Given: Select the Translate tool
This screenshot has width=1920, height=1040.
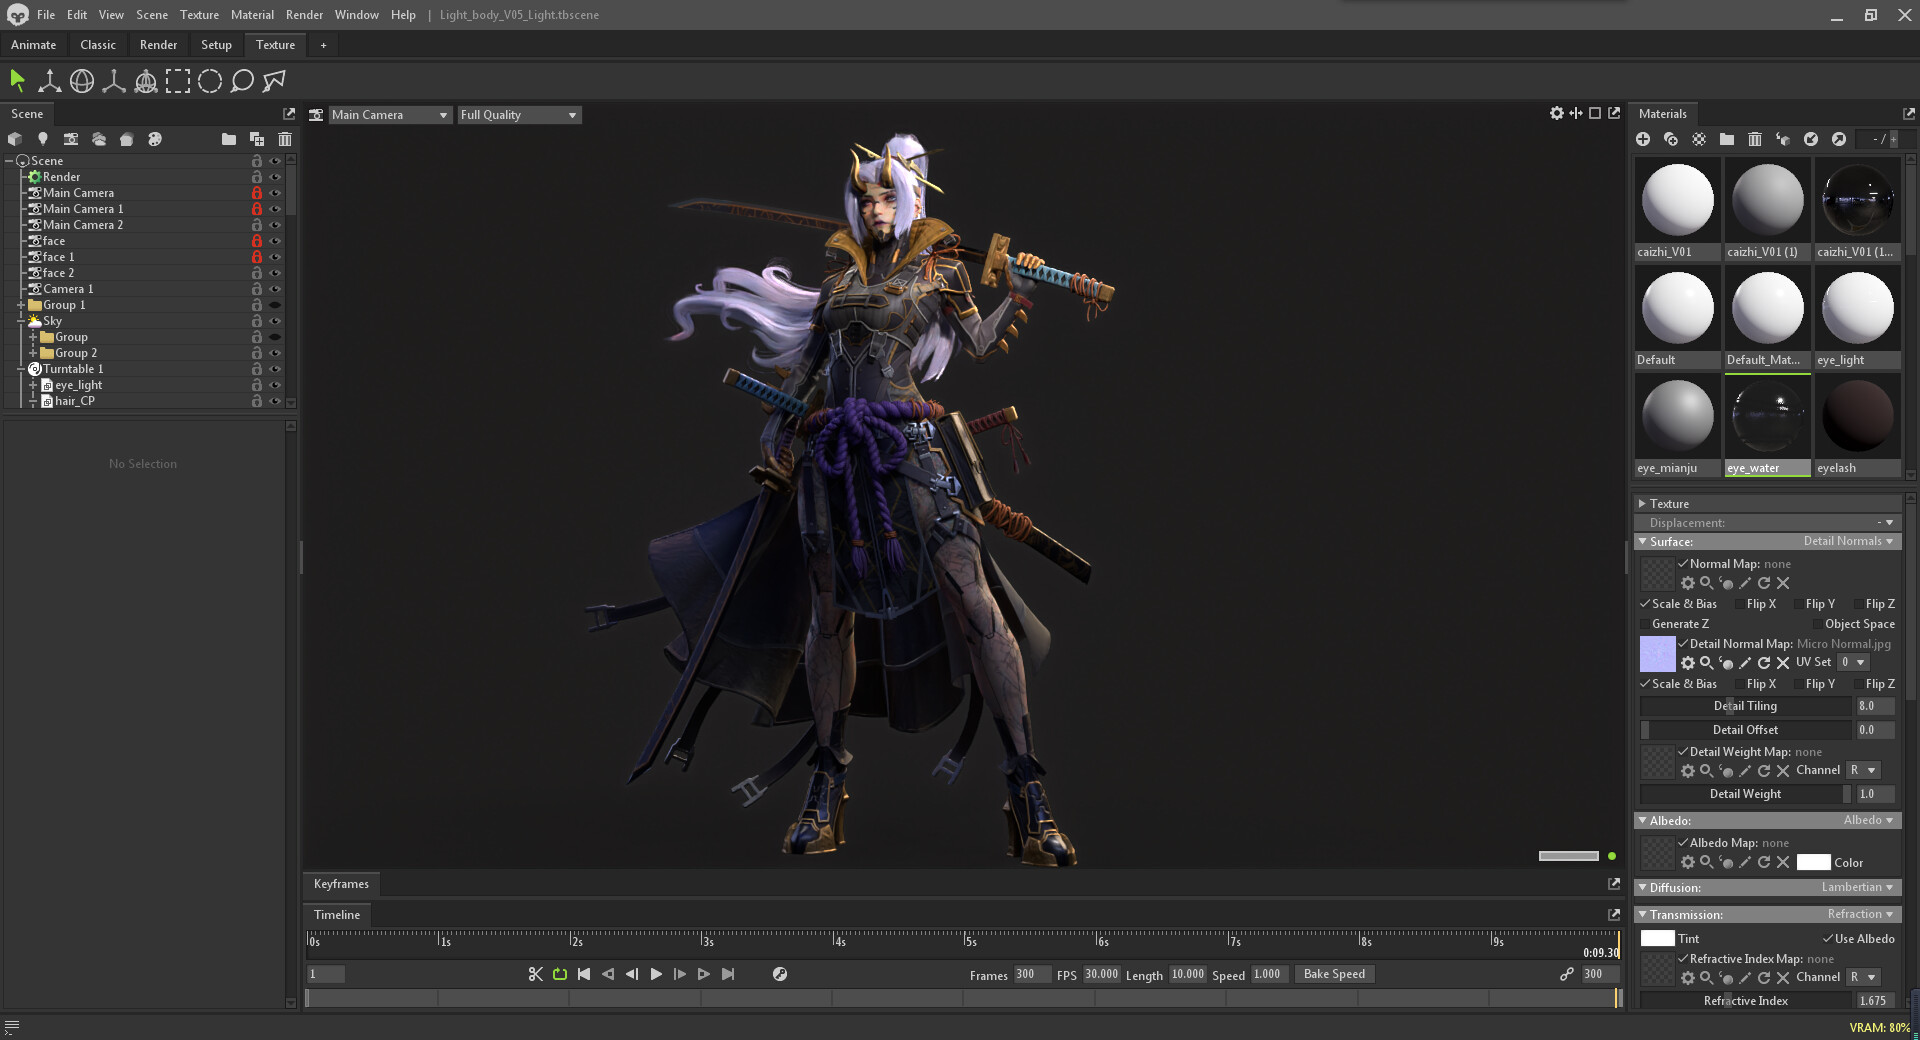Looking at the screenshot, I should 49,81.
